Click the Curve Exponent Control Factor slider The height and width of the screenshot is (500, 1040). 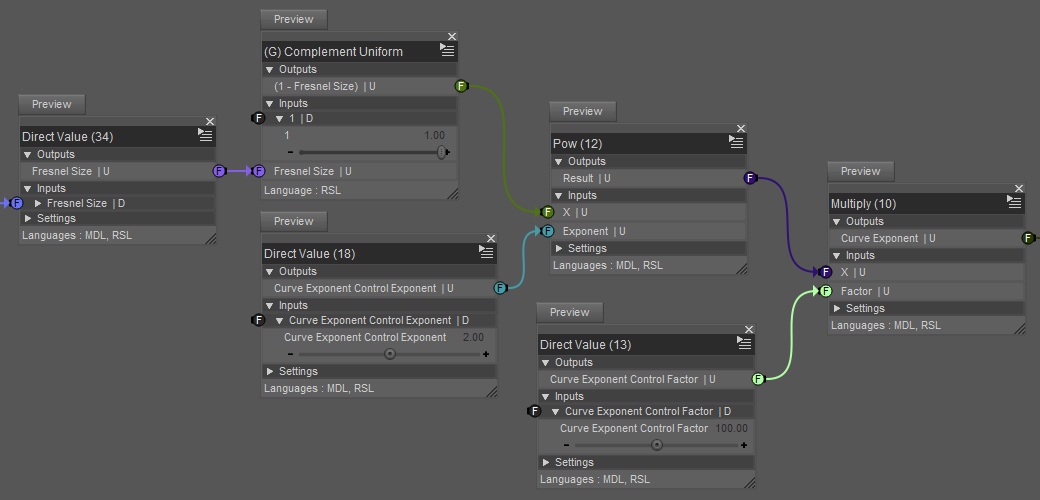[x=655, y=445]
